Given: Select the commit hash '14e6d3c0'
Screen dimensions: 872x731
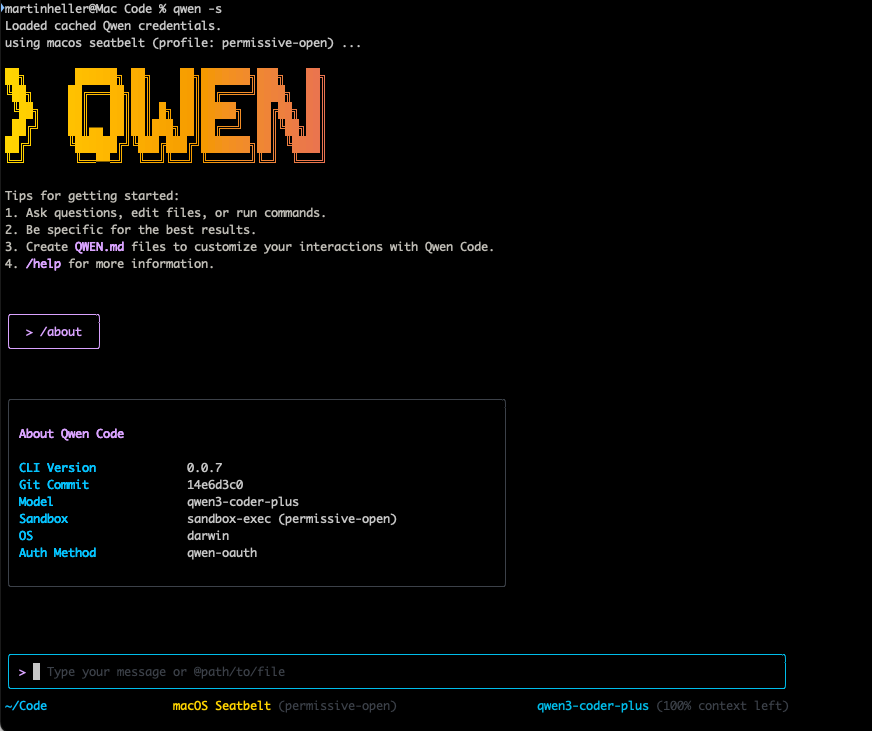Looking at the screenshot, I should coord(215,485).
